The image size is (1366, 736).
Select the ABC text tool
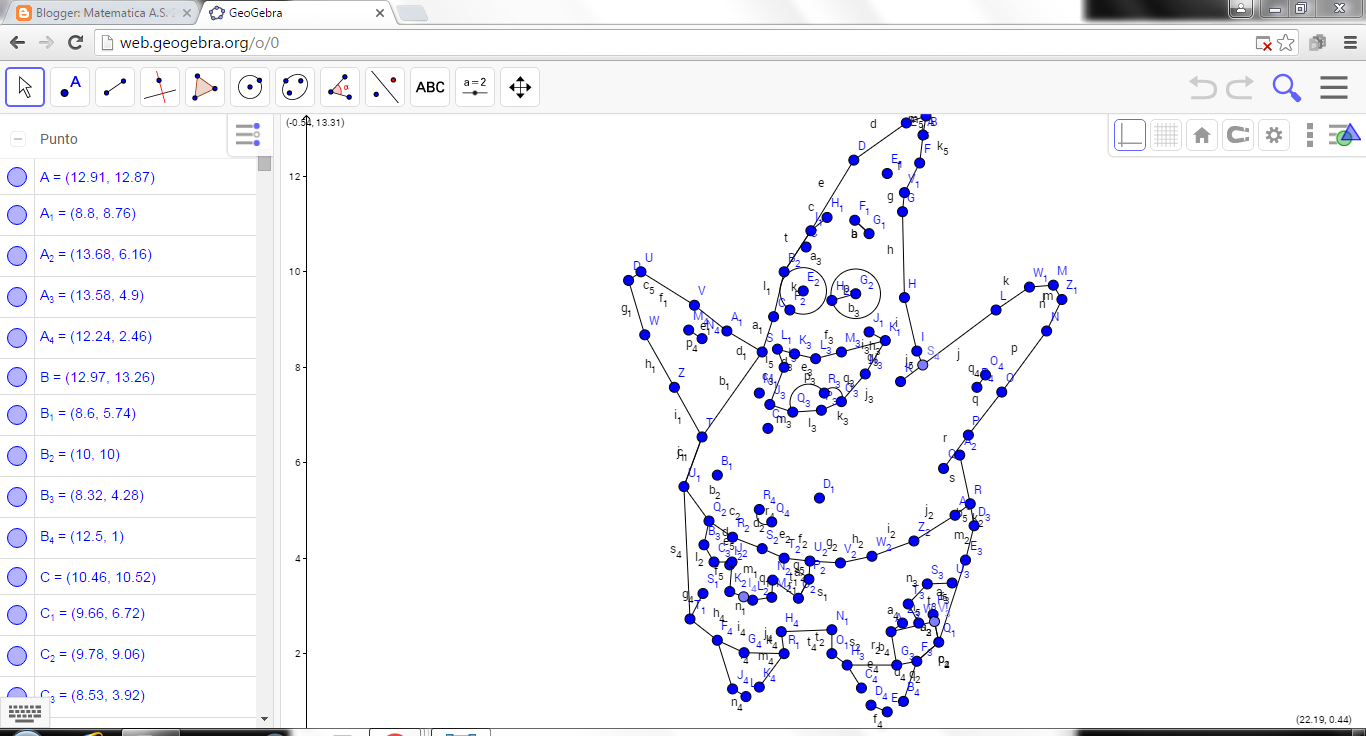[429, 87]
